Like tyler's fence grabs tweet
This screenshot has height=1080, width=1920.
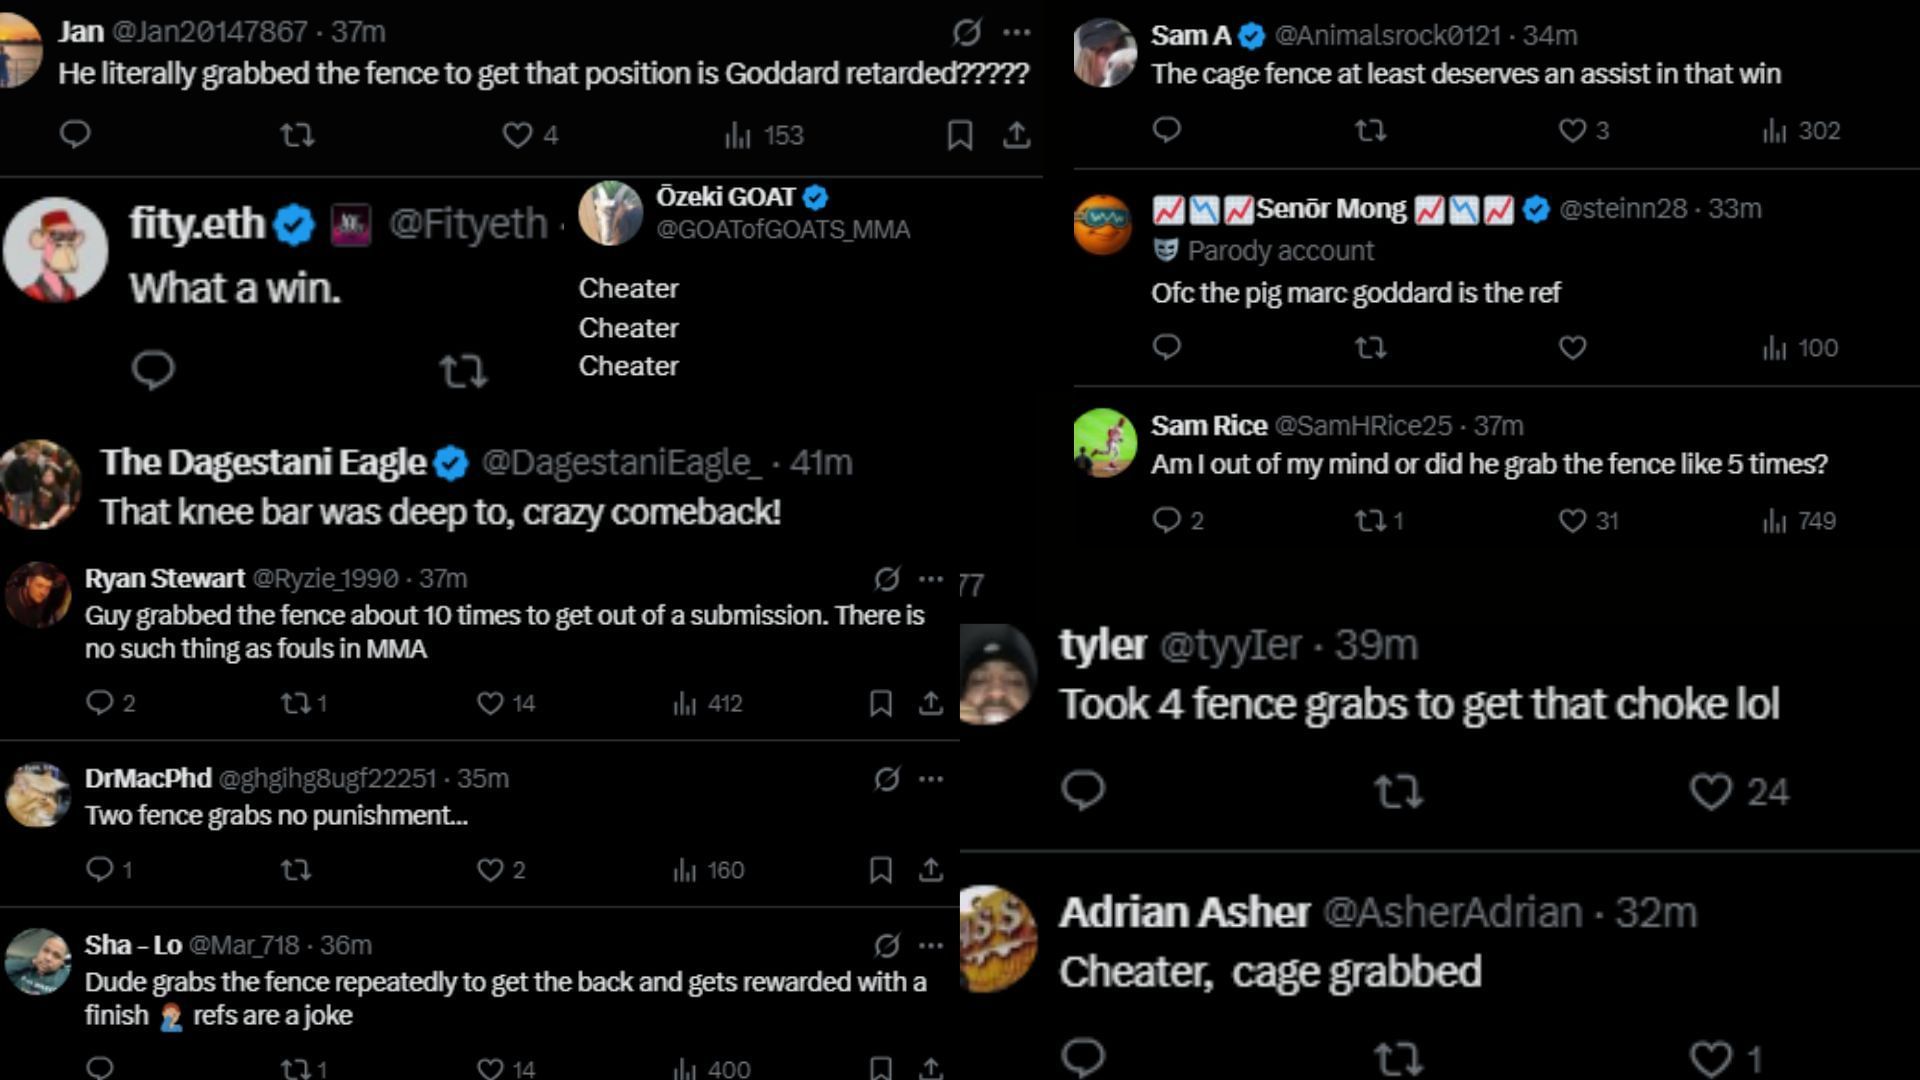[x=1711, y=791]
